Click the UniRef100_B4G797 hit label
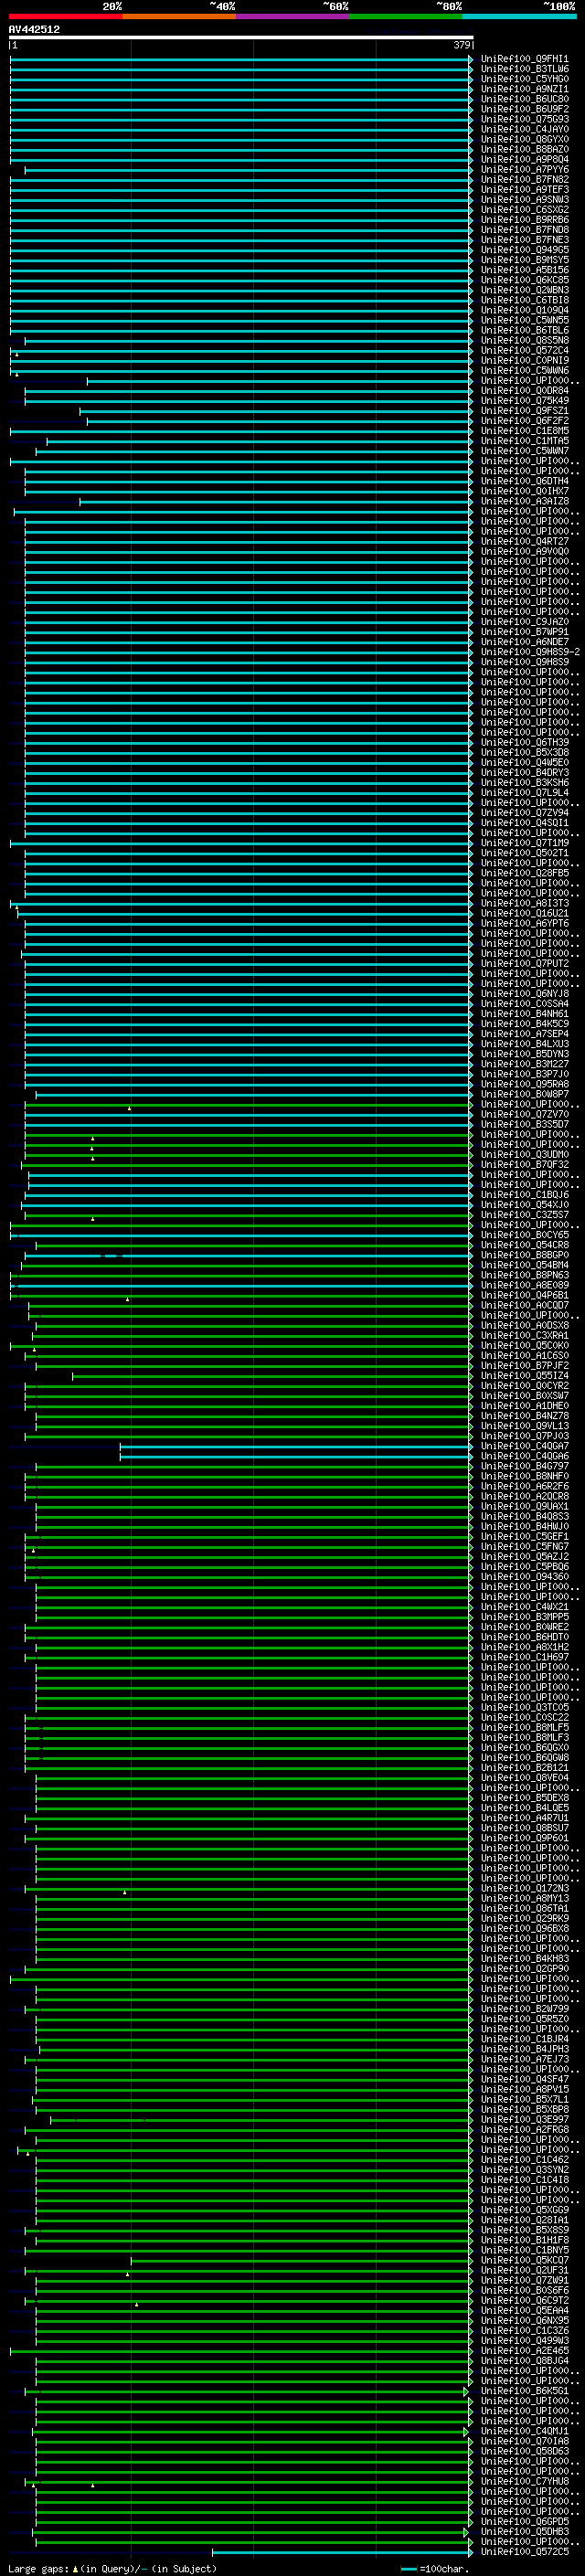 click(525, 1466)
